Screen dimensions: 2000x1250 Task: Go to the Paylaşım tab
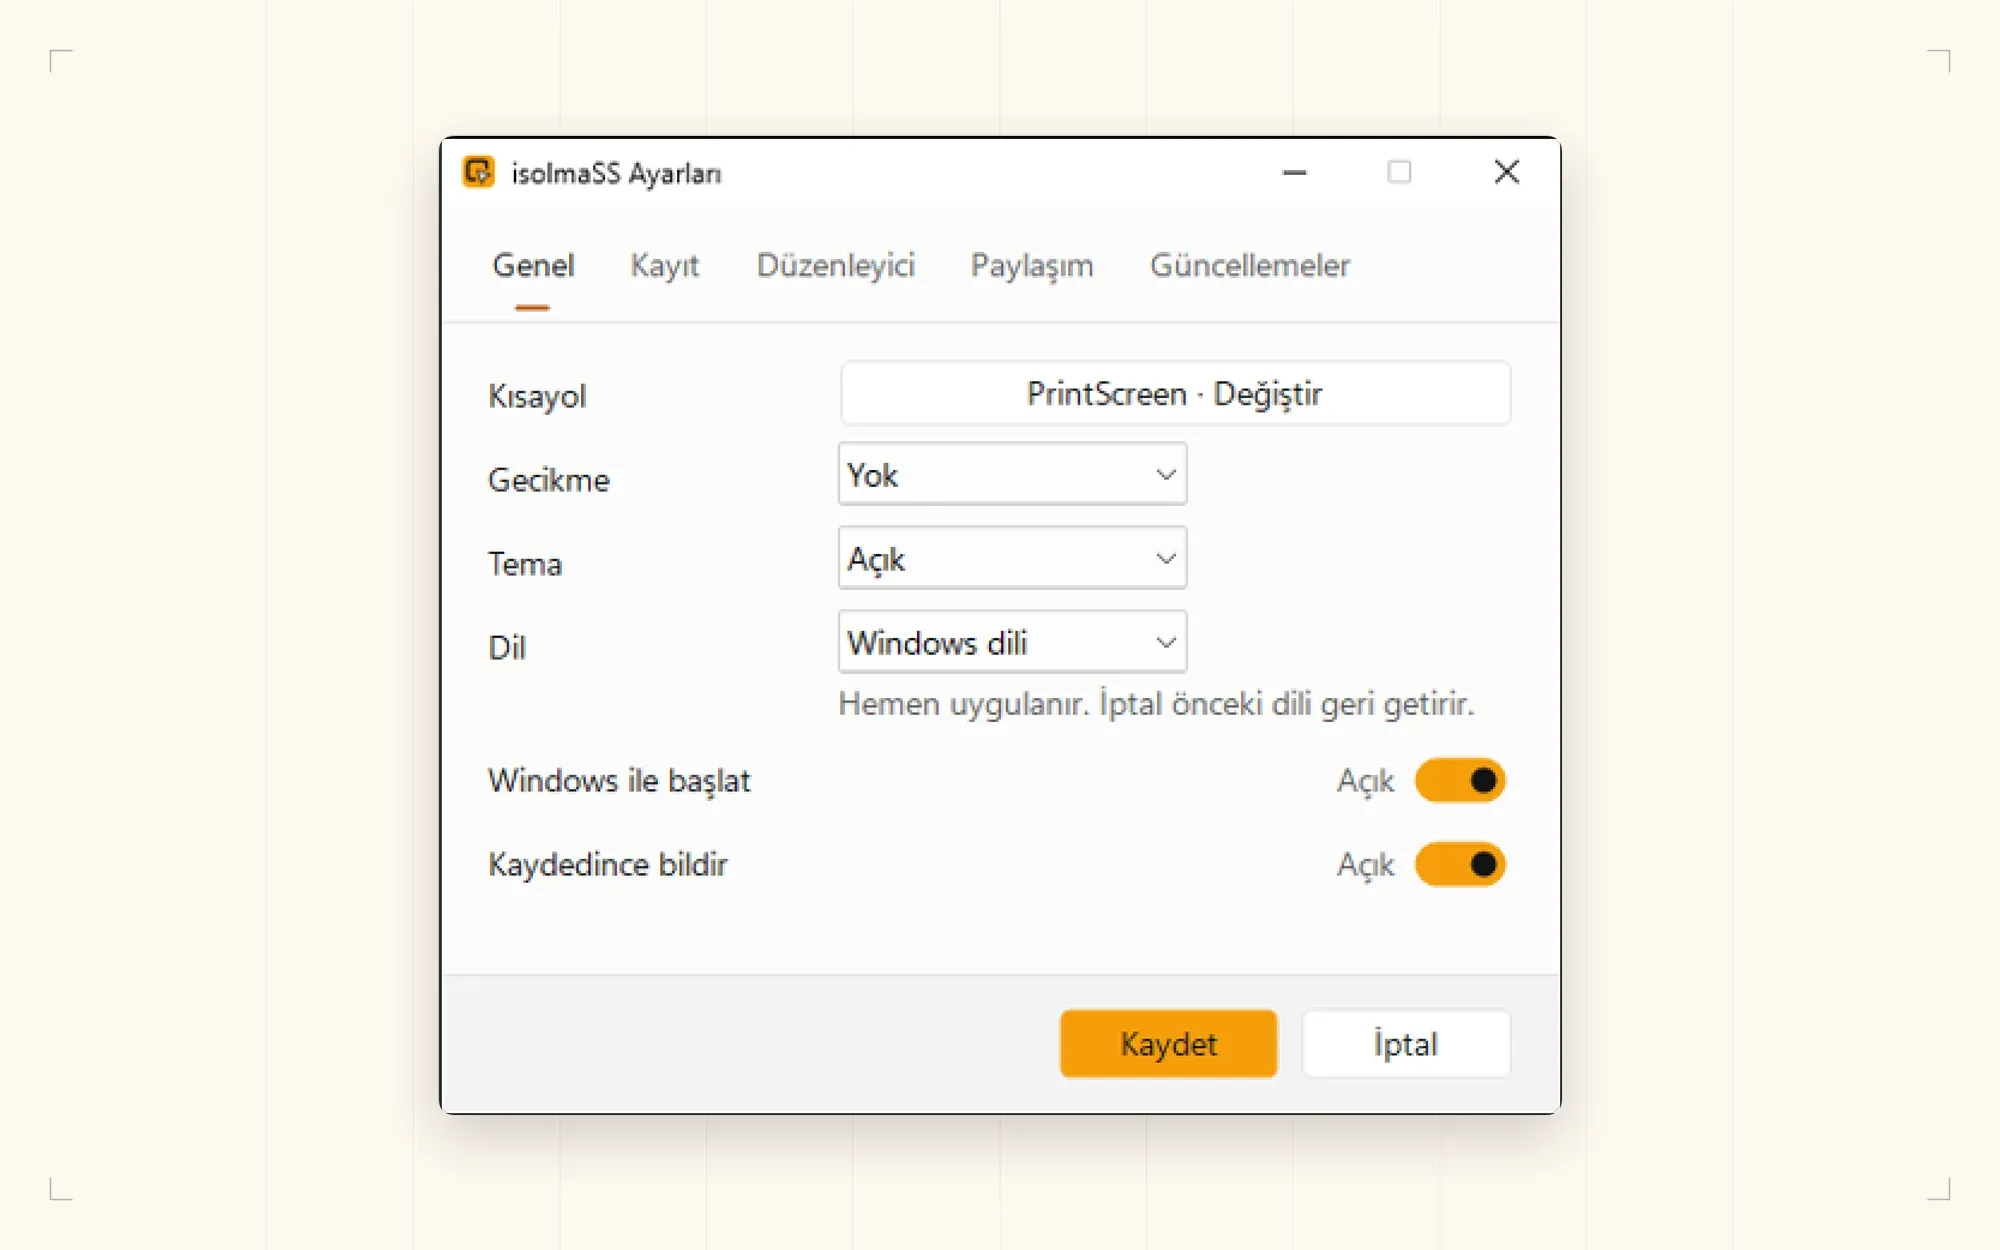point(1032,266)
